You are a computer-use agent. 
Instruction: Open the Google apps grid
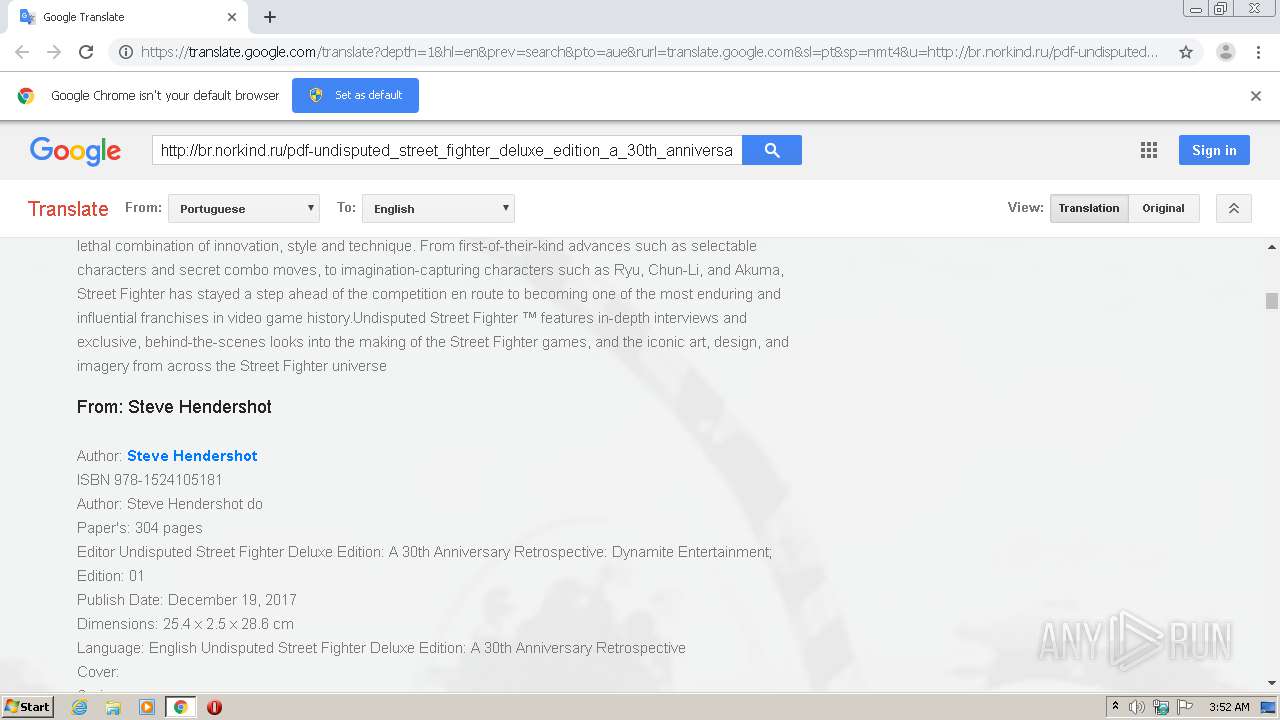1149,150
